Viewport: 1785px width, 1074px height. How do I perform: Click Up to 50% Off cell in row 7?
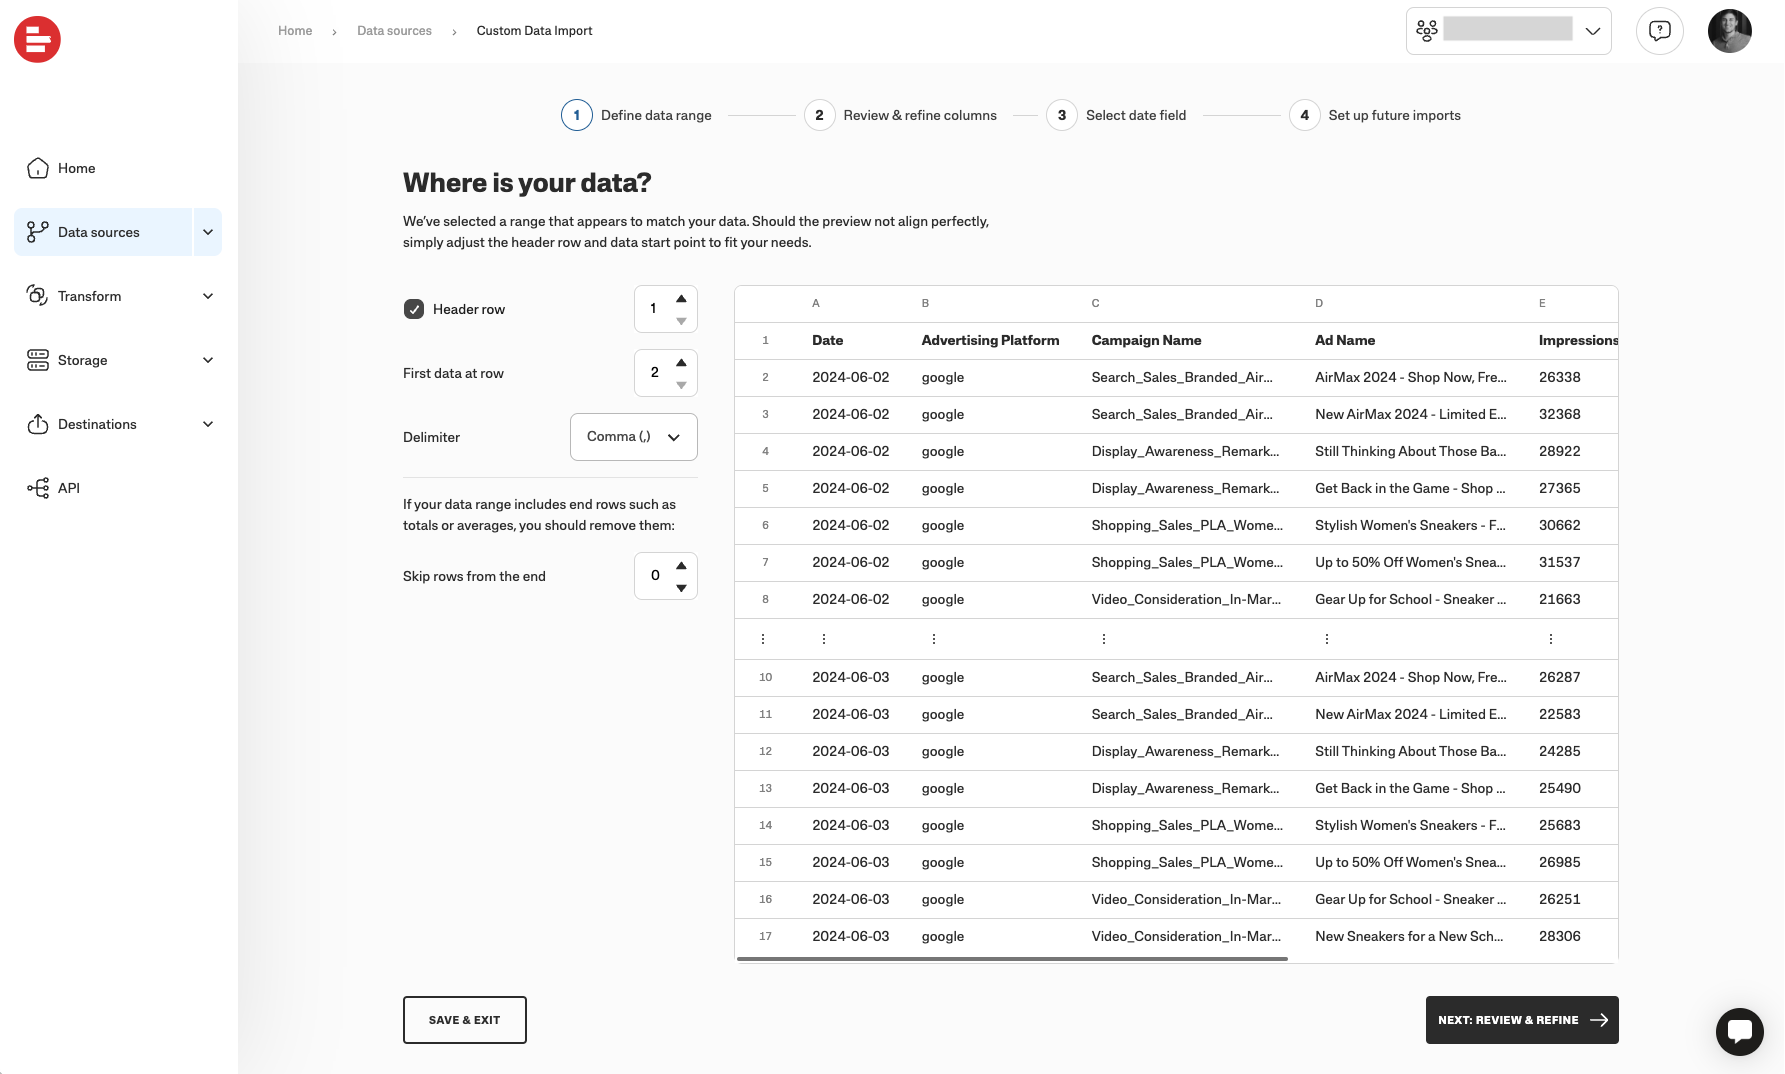(1410, 562)
